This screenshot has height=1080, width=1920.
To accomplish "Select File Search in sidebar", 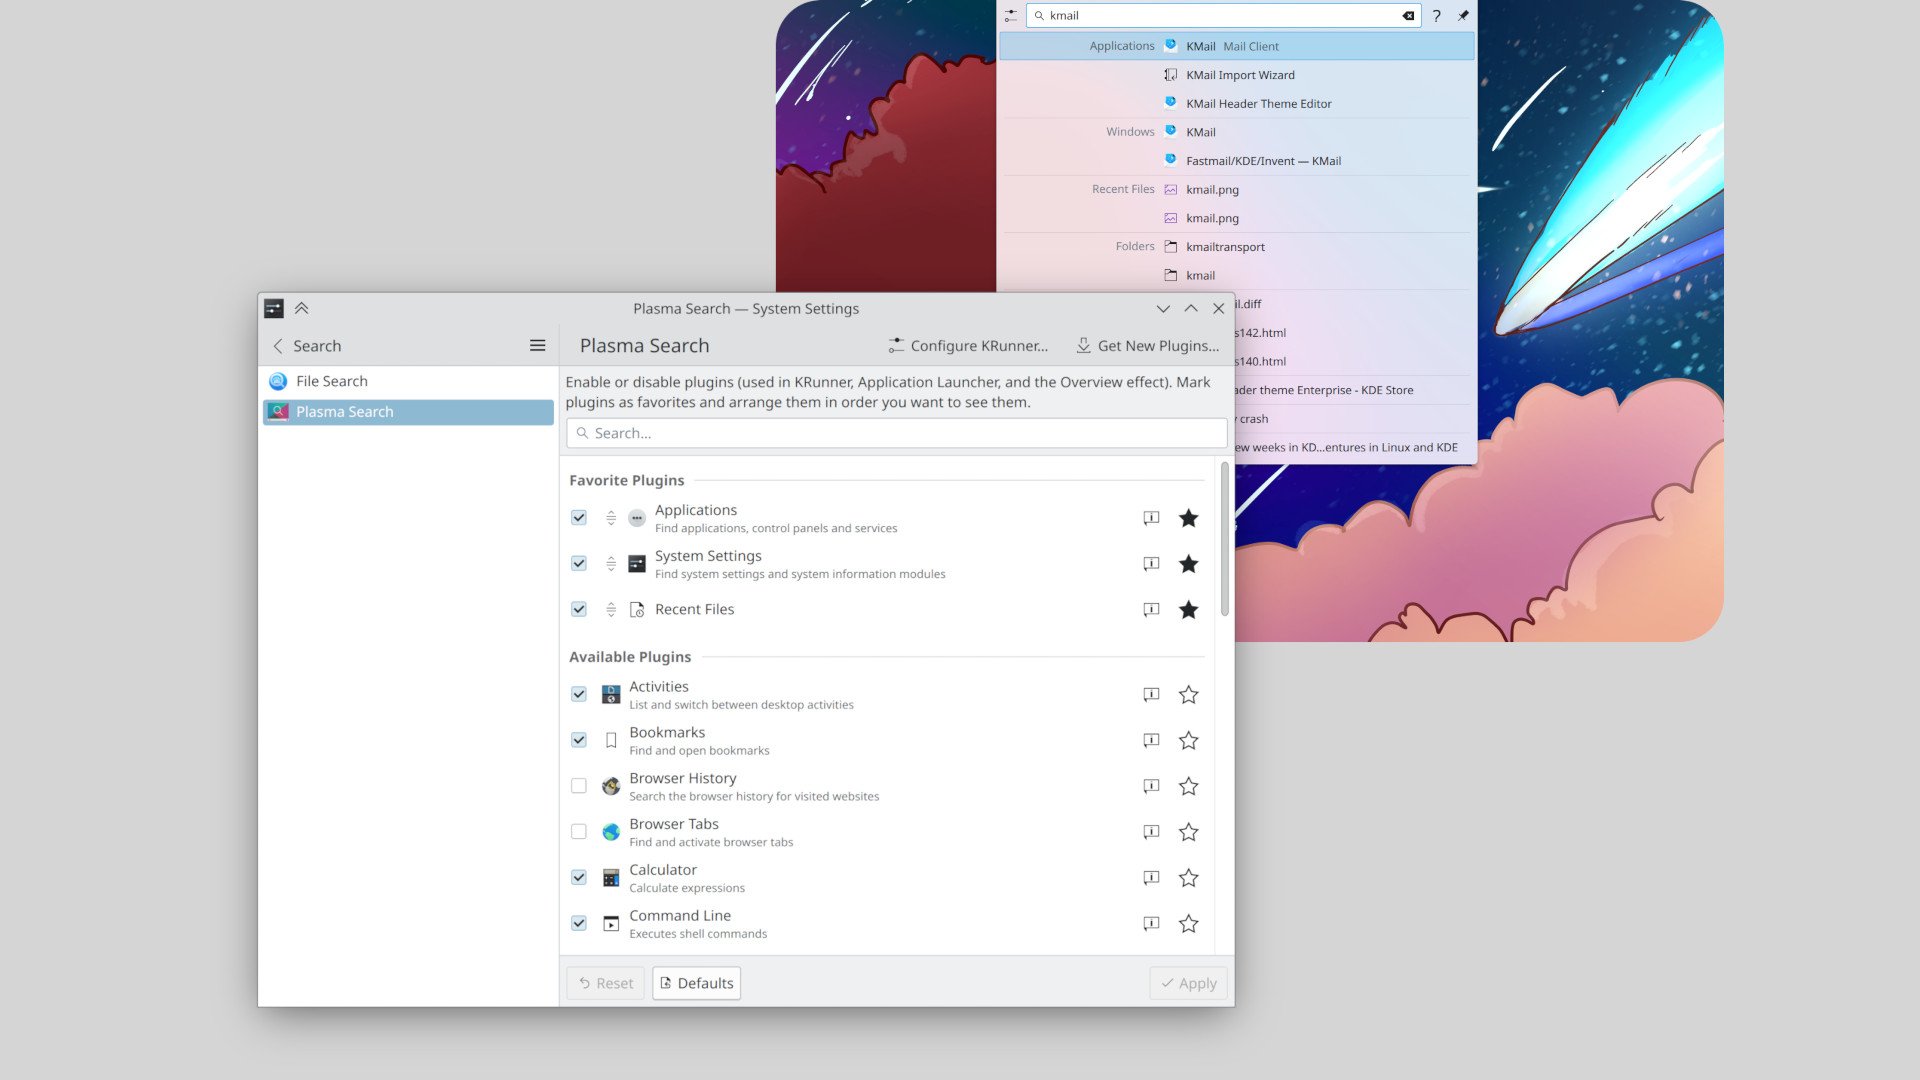I will click(x=408, y=382).
